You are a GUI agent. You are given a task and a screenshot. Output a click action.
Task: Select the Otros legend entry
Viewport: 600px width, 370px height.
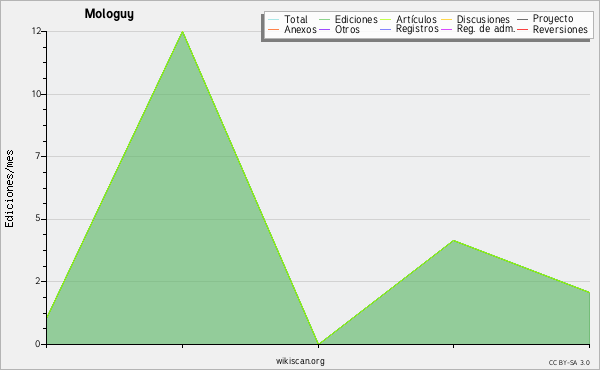point(347,29)
